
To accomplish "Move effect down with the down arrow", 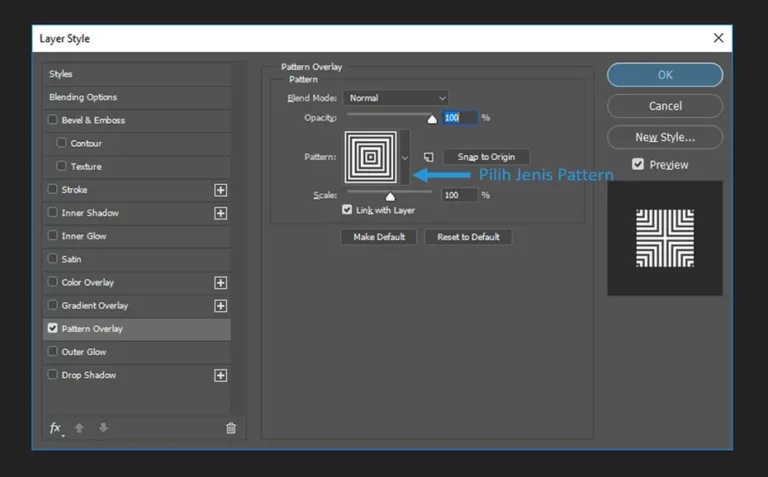I will [103, 428].
